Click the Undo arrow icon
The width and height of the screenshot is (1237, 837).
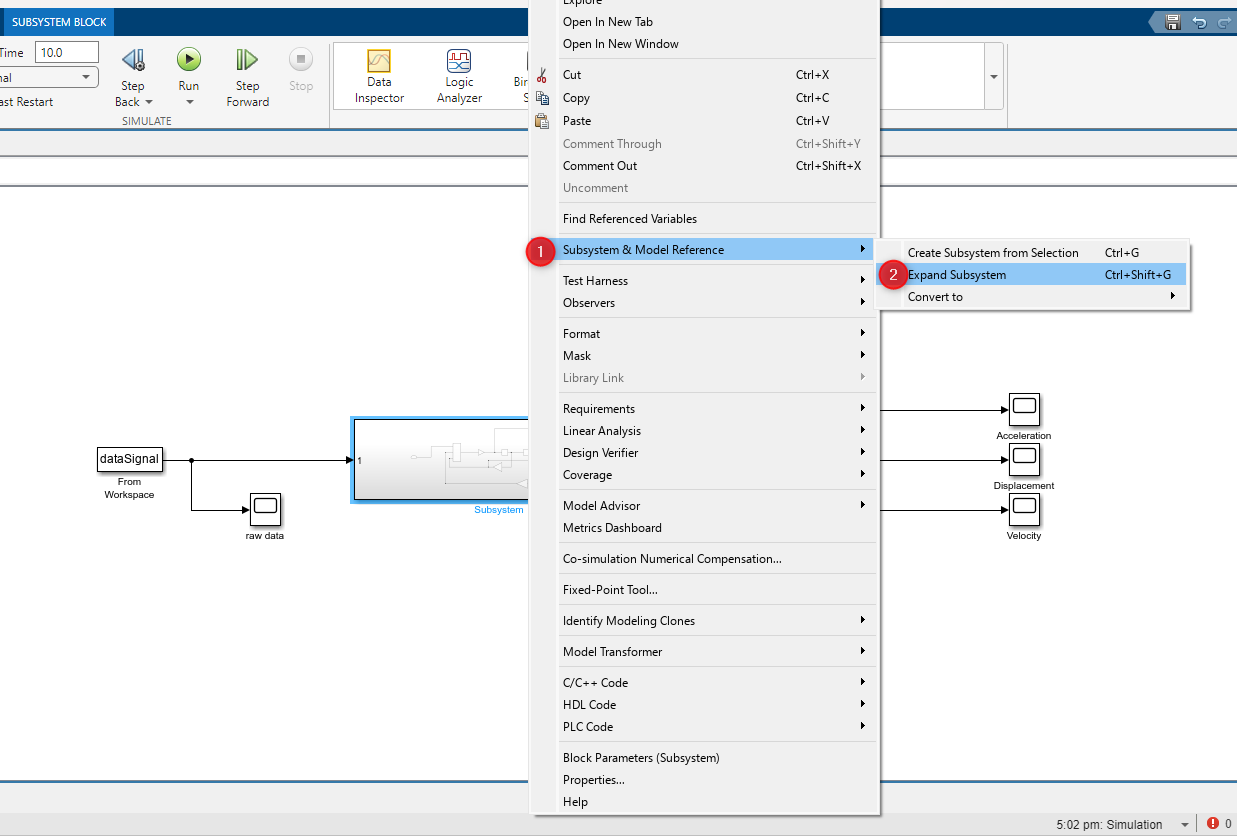1199,21
